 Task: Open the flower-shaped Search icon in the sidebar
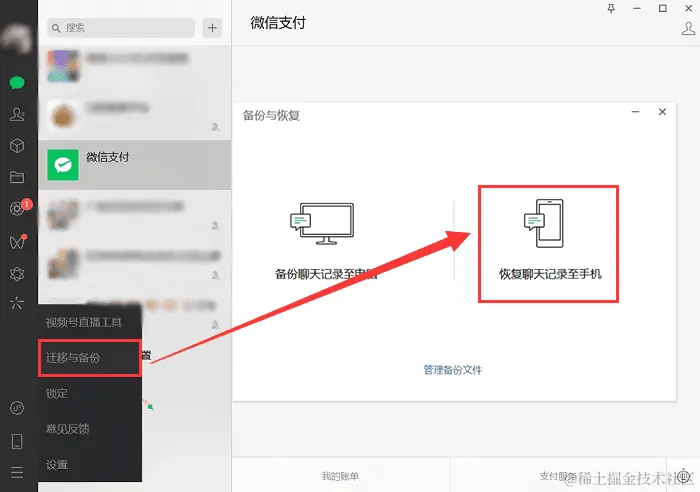point(17,274)
